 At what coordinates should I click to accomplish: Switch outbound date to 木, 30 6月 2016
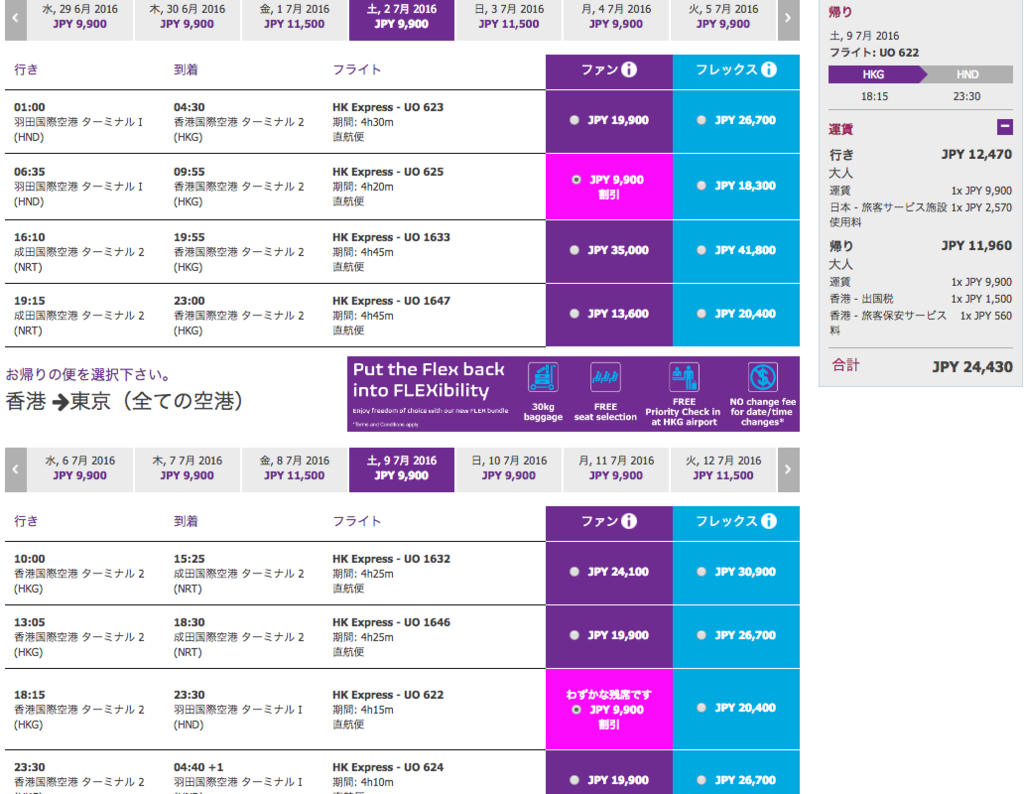(187, 19)
